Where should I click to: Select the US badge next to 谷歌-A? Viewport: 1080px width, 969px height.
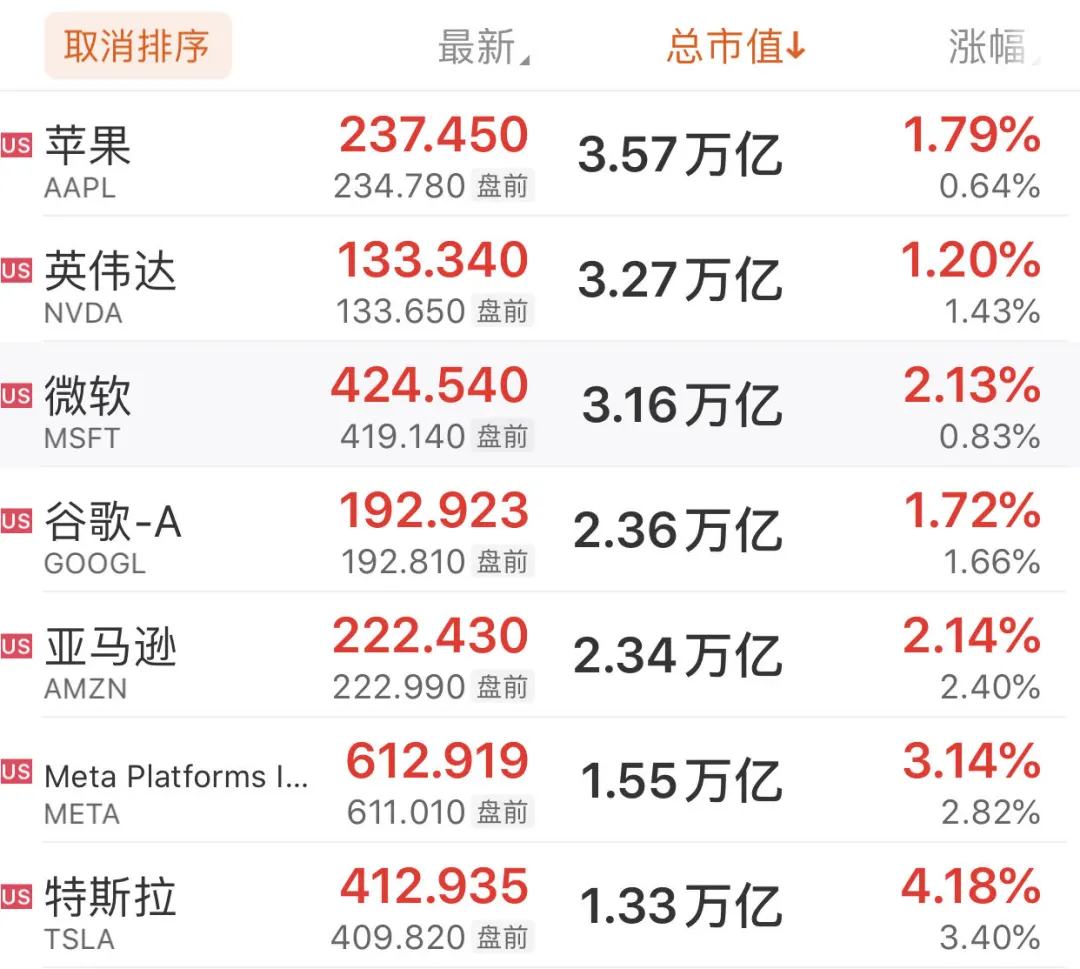pyautogui.click(x=15, y=520)
